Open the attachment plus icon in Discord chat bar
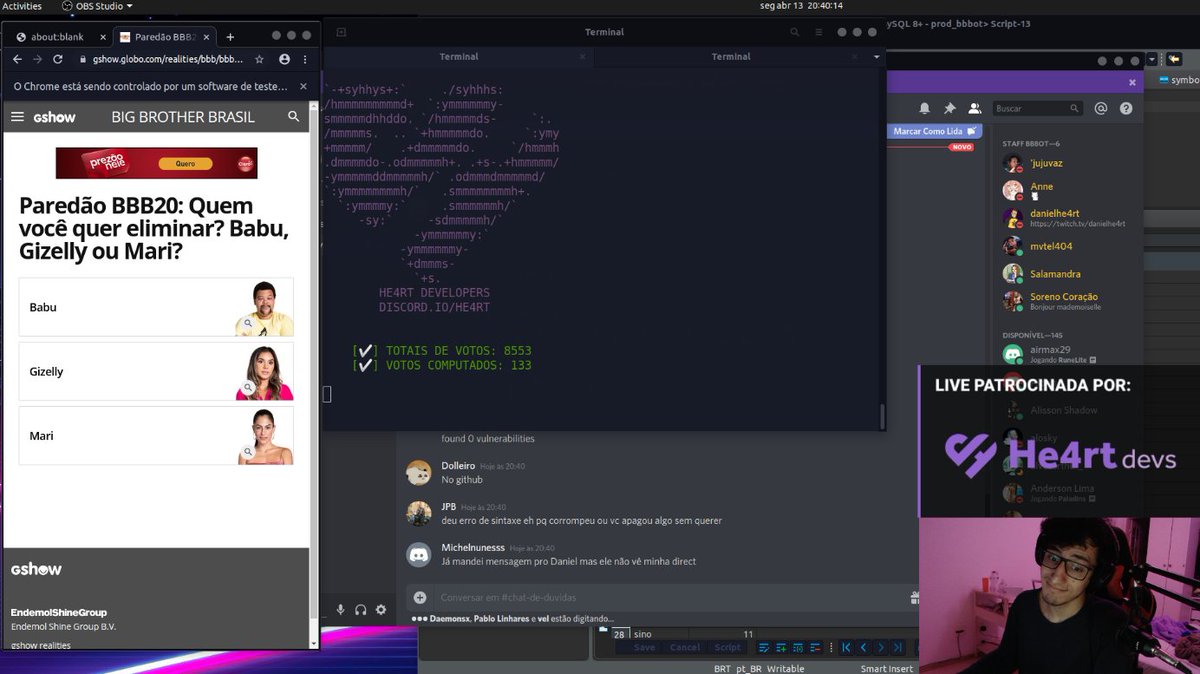The width and height of the screenshot is (1200, 674). point(419,598)
